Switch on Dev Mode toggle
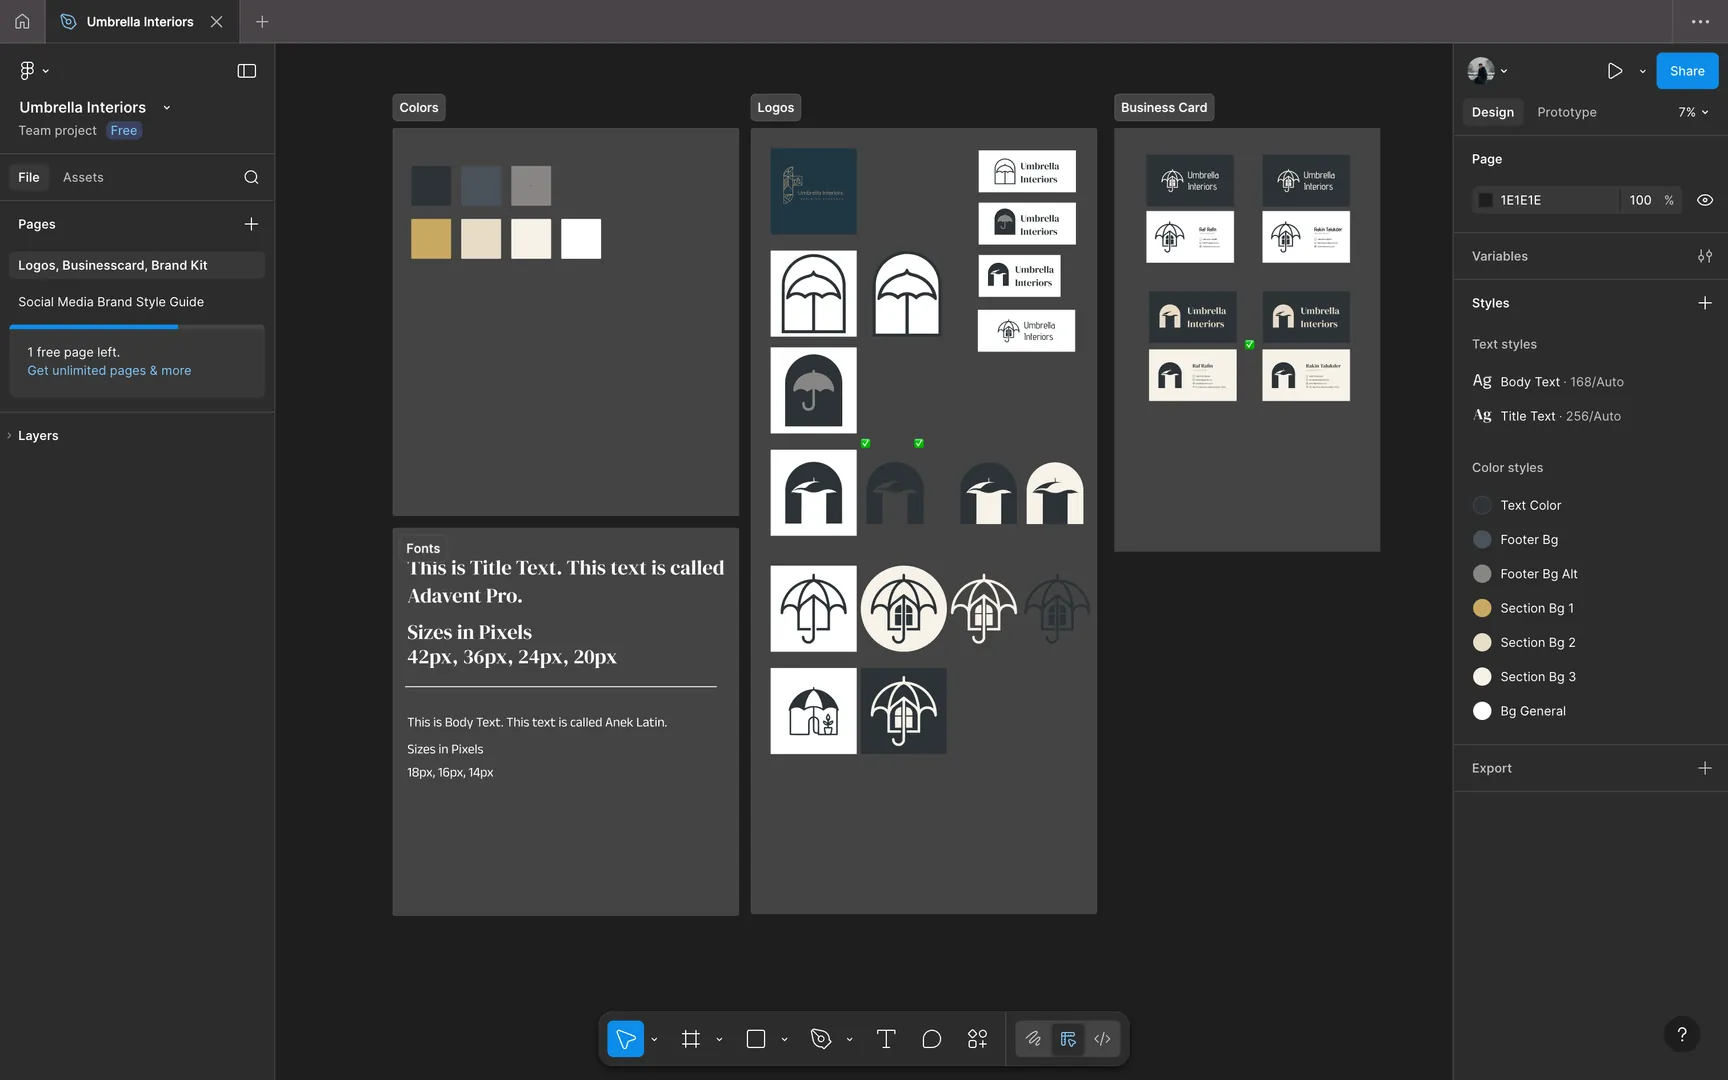 pyautogui.click(x=1102, y=1039)
